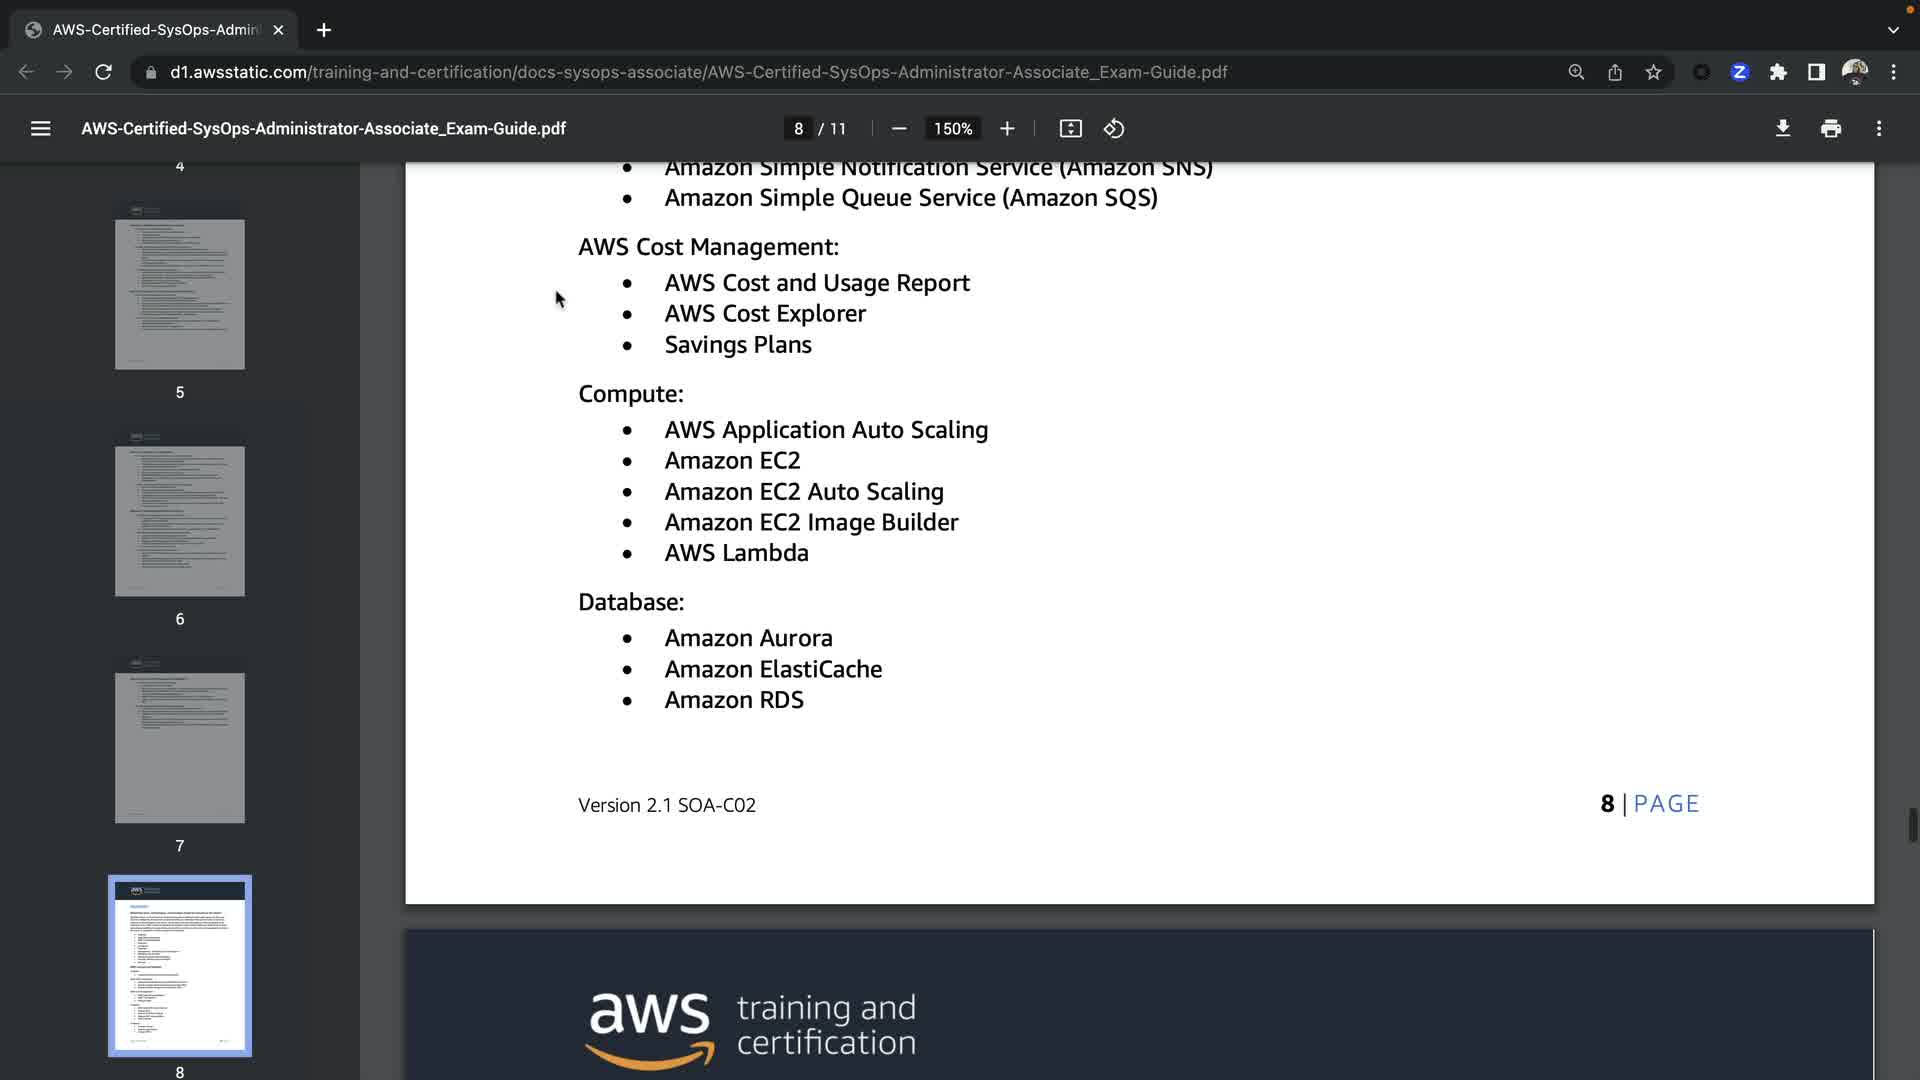The image size is (1920, 1080).
Task: Print the PDF document
Action: (x=1831, y=129)
